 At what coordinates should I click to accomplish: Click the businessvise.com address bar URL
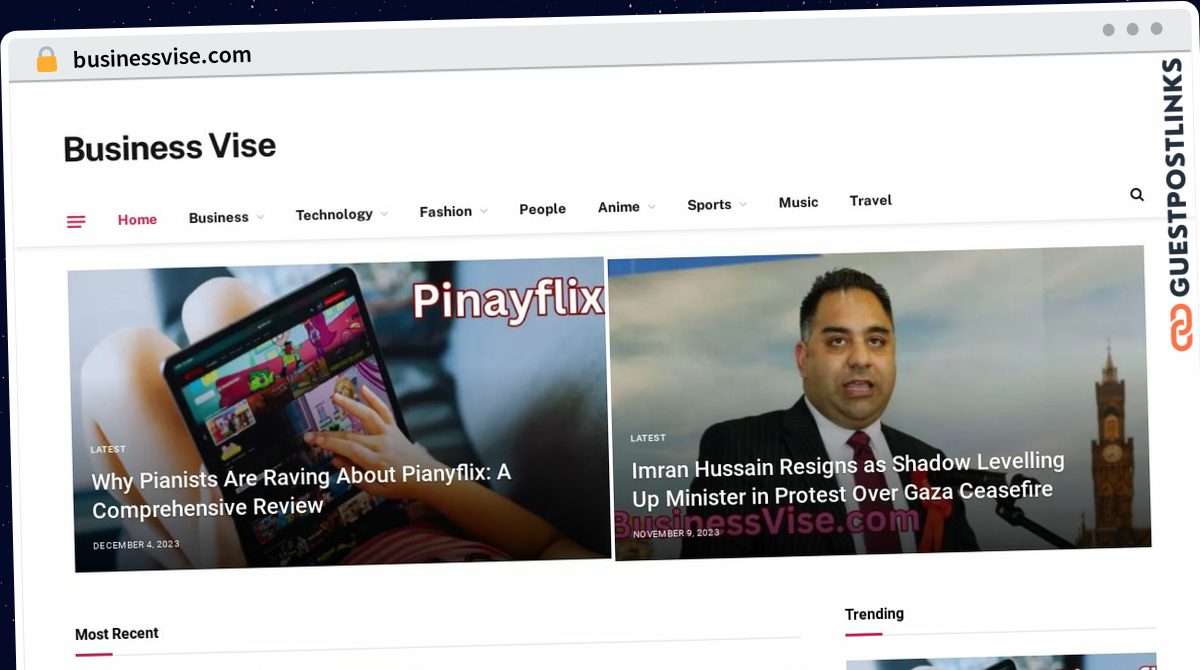tap(162, 57)
